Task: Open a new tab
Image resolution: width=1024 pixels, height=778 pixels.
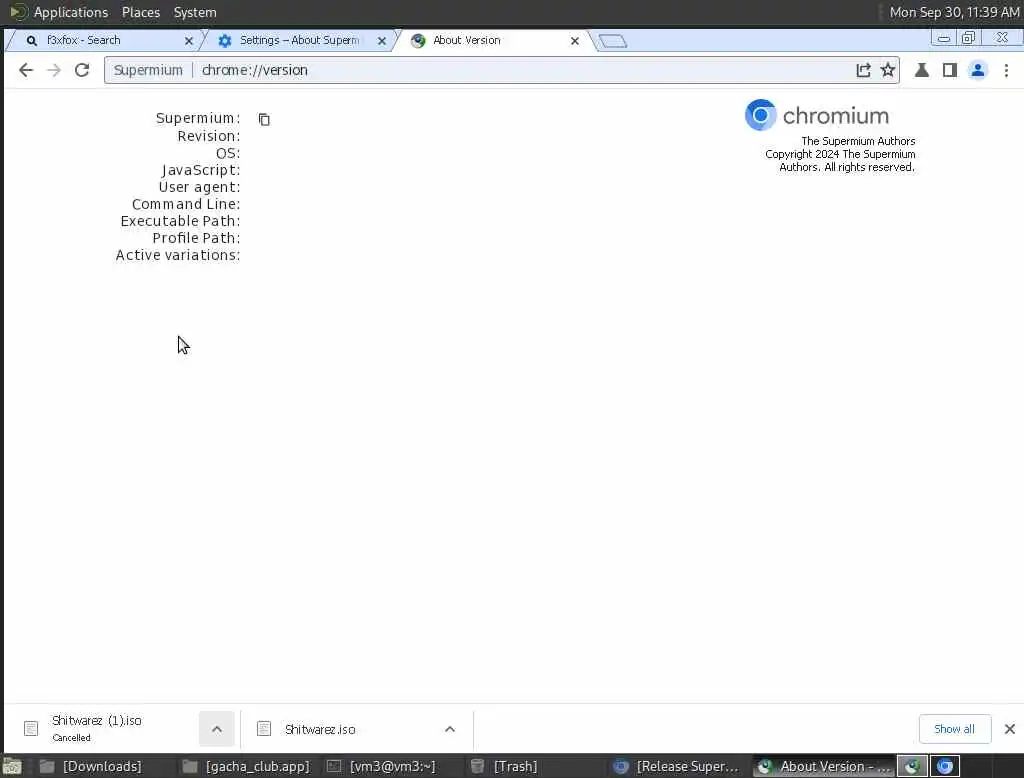Action: pyautogui.click(x=613, y=41)
